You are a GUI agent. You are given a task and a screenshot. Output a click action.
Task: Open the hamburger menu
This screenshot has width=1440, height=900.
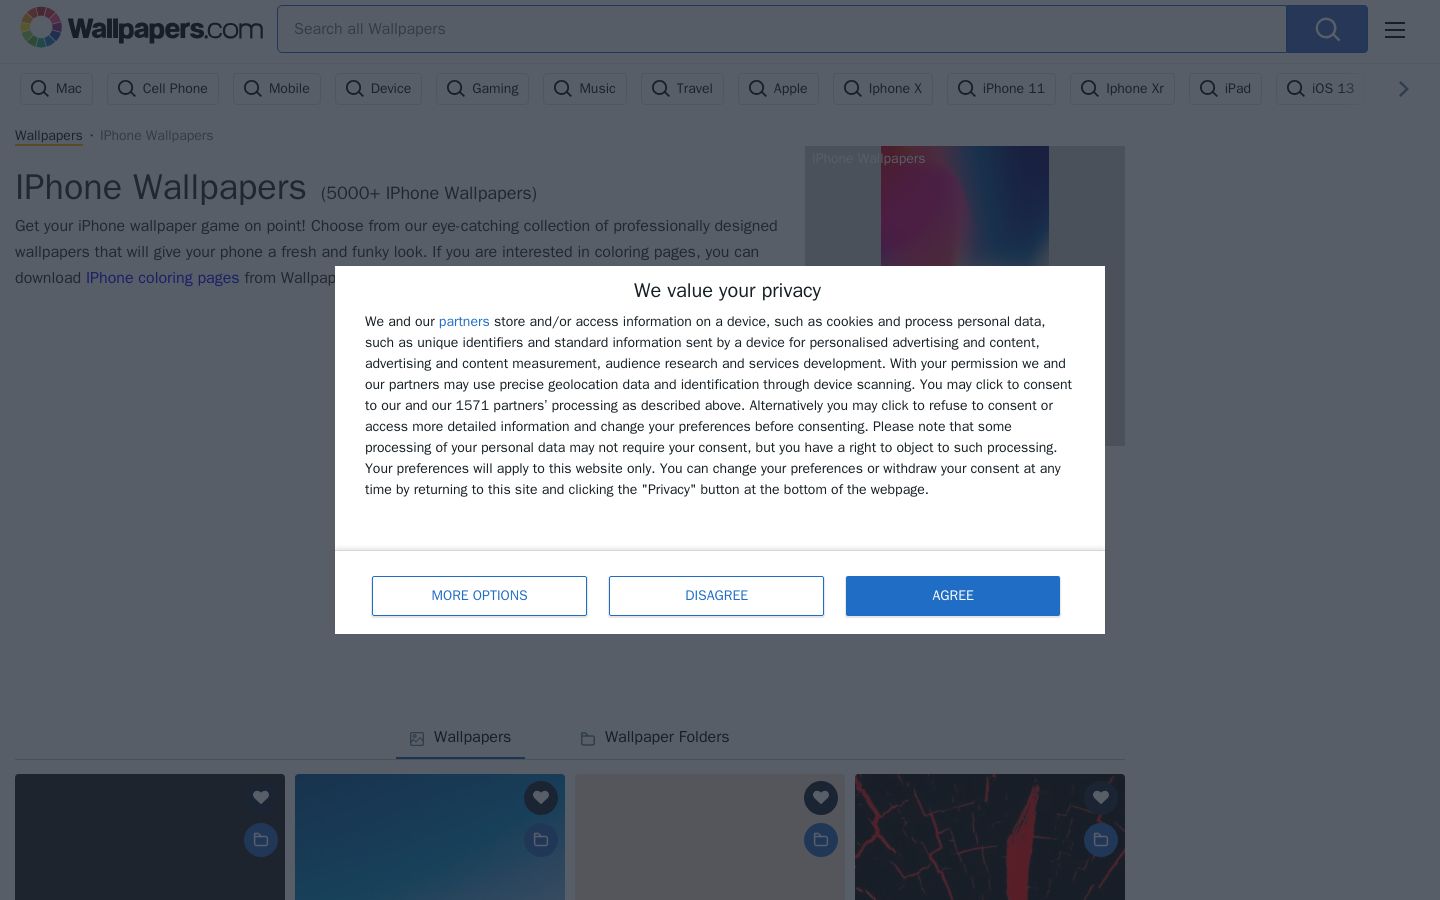pyautogui.click(x=1395, y=30)
